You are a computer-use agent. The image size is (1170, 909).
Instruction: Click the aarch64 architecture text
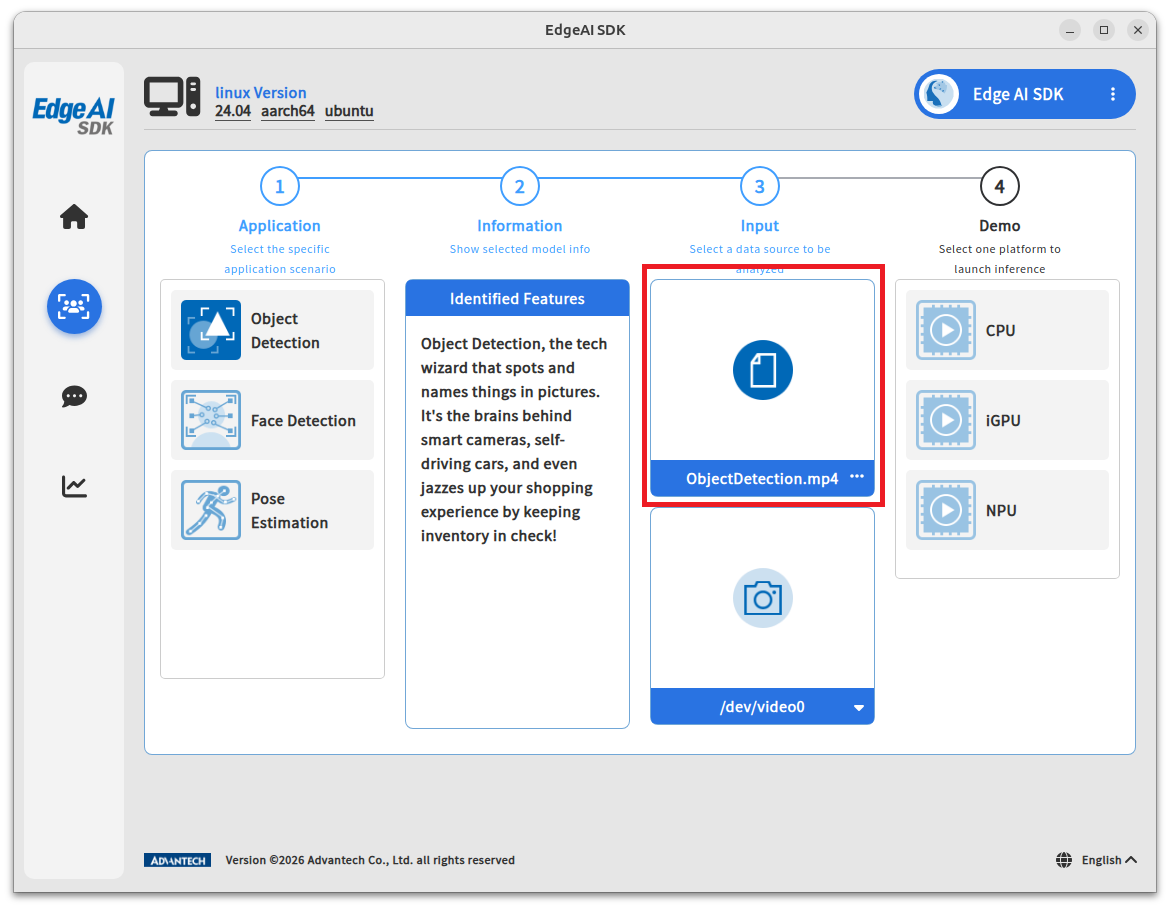point(287,111)
